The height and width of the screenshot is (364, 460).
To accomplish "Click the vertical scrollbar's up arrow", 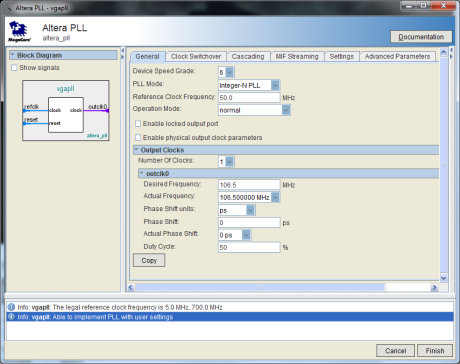I will coord(443,52).
